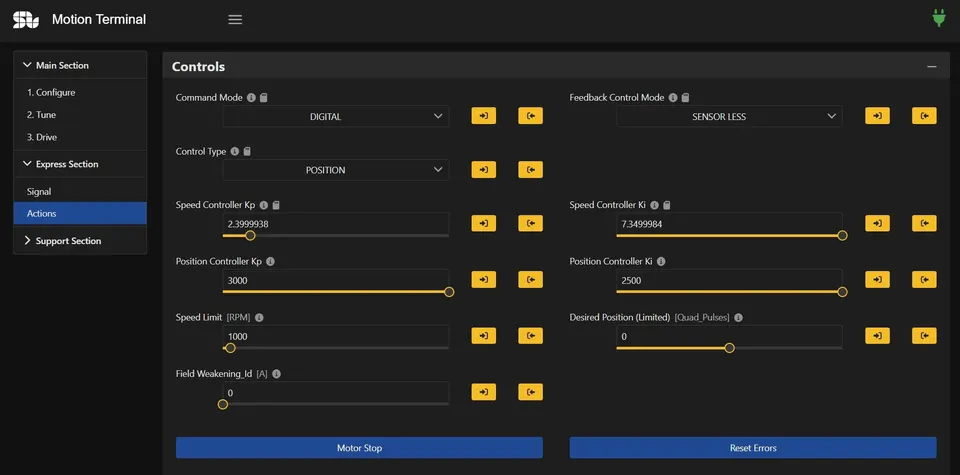
Task: Show info for Field Weakening_Id
Action: 276,374
